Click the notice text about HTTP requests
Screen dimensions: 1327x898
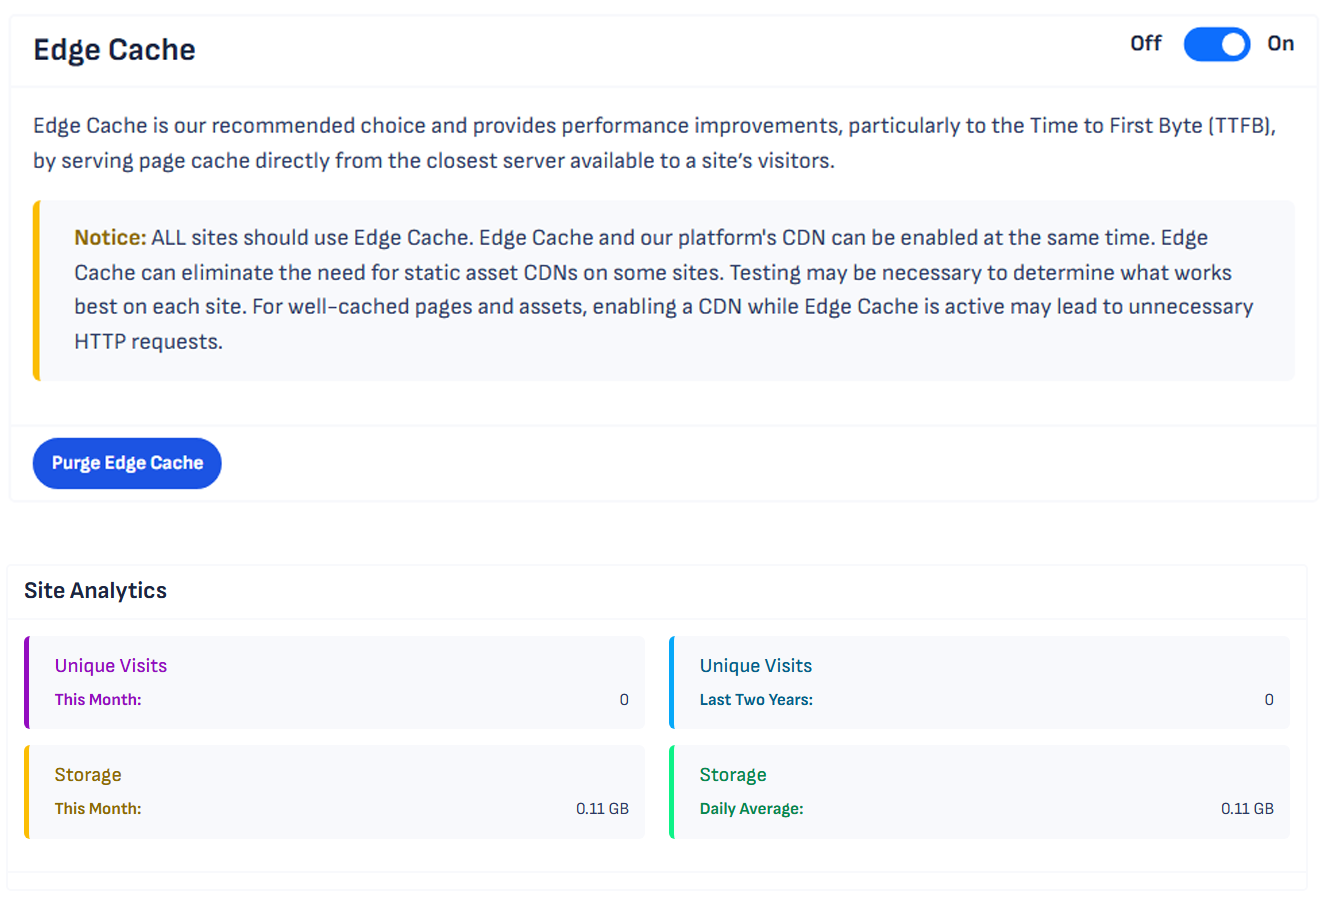click(x=148, y=342)
